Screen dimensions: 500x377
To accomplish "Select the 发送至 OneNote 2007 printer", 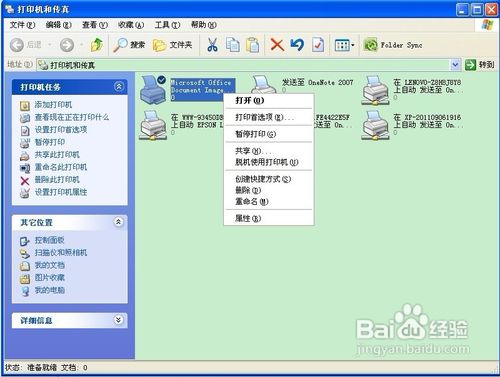I will 264,85.
